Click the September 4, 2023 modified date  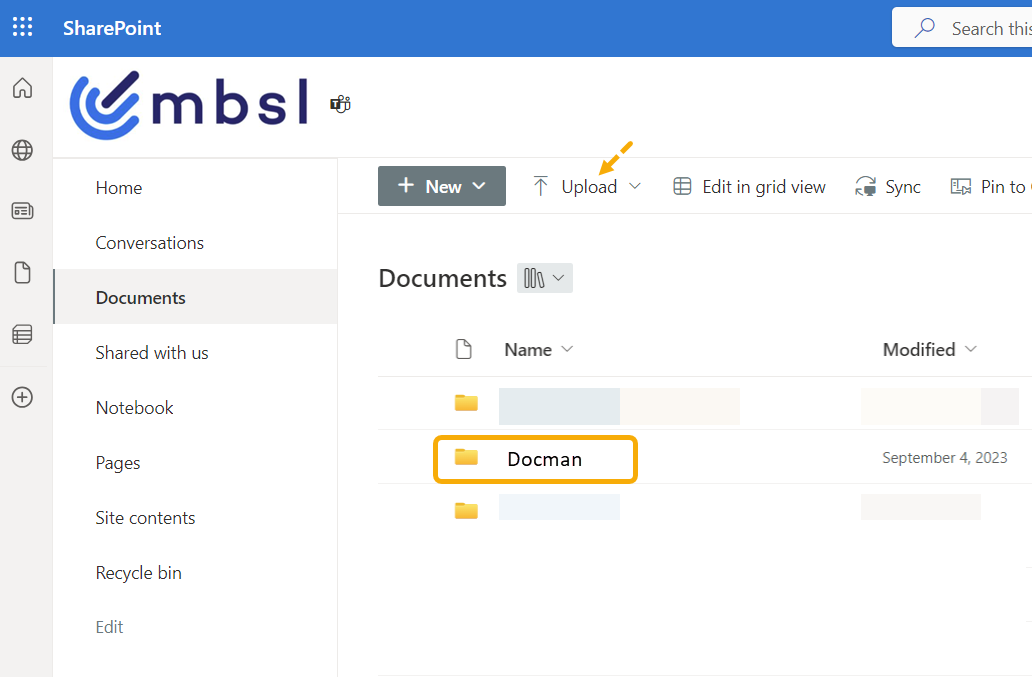945,458
